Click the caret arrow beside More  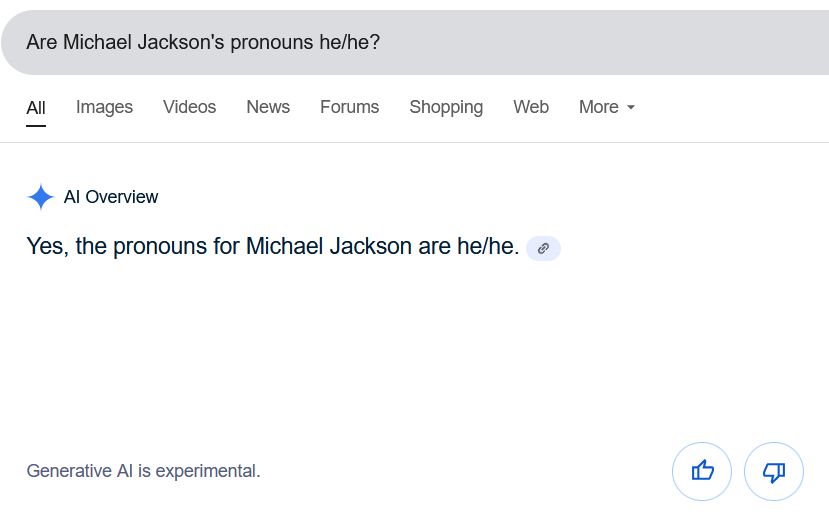coord(631,108)
